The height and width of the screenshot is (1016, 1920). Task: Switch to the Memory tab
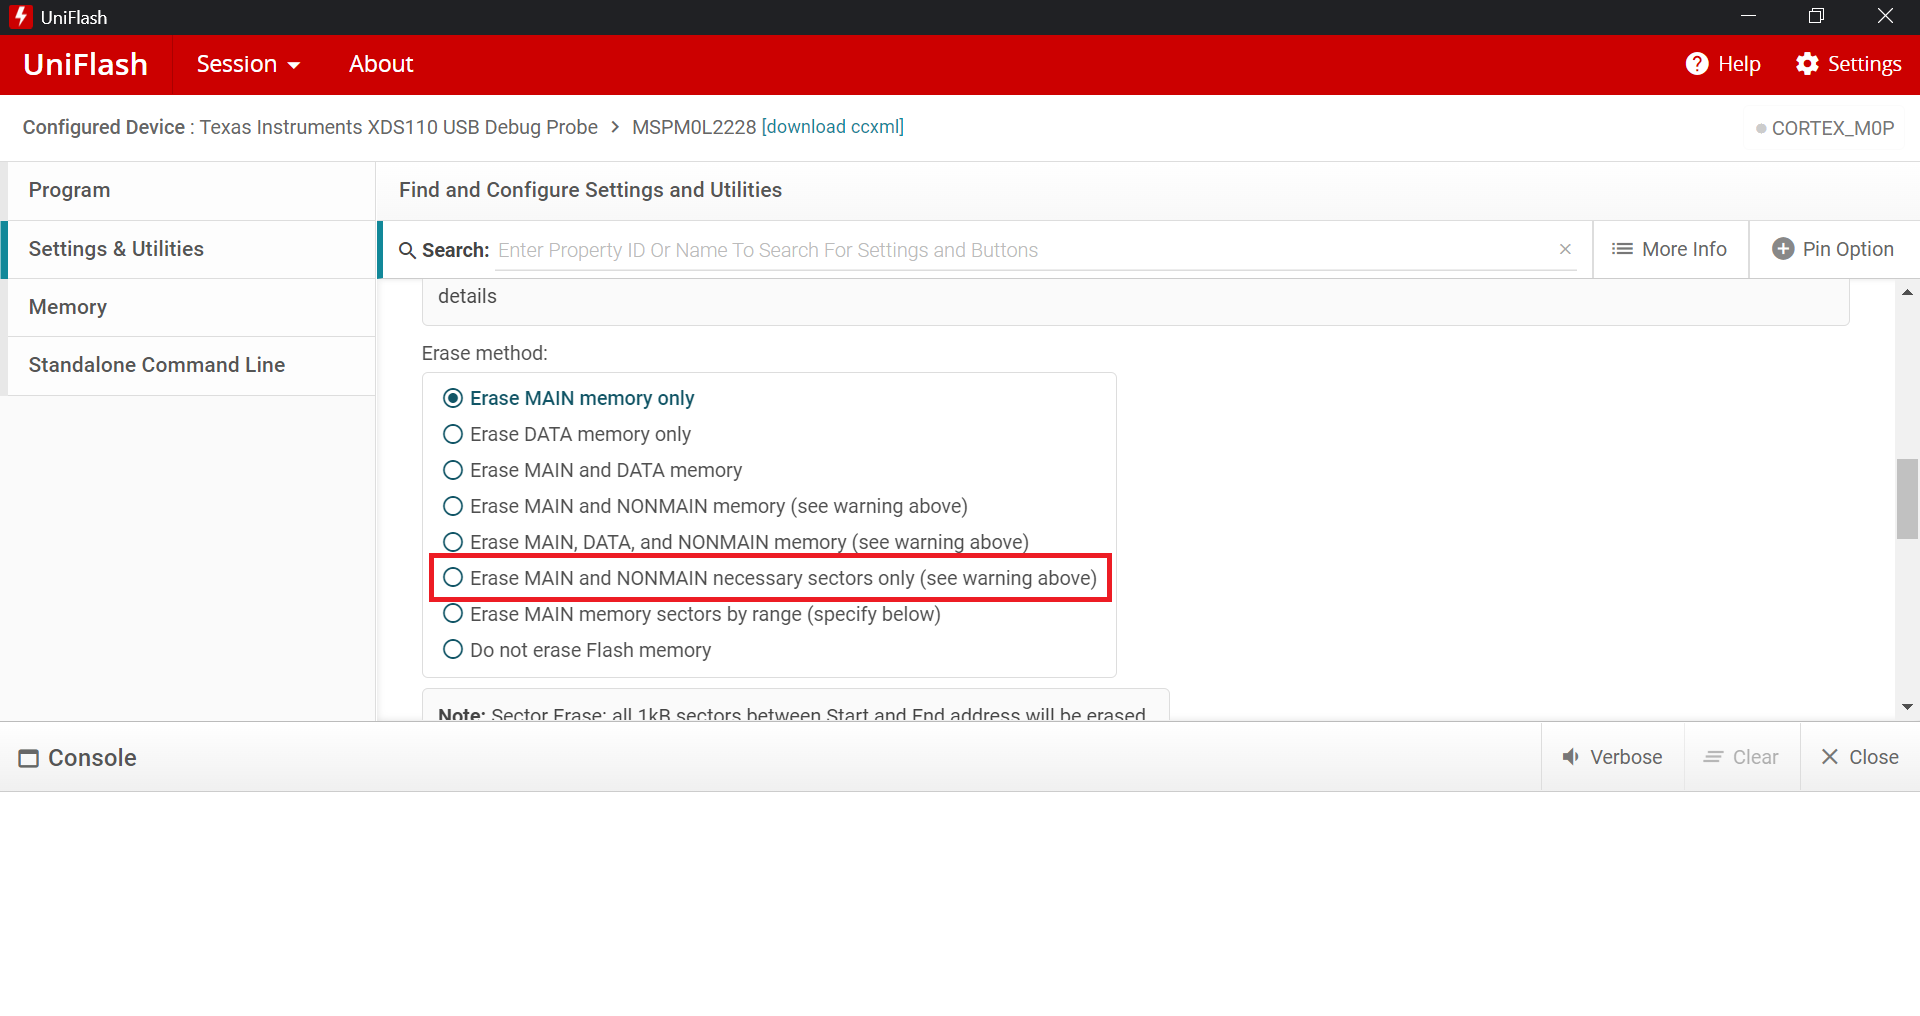click(x=68, y=307)
